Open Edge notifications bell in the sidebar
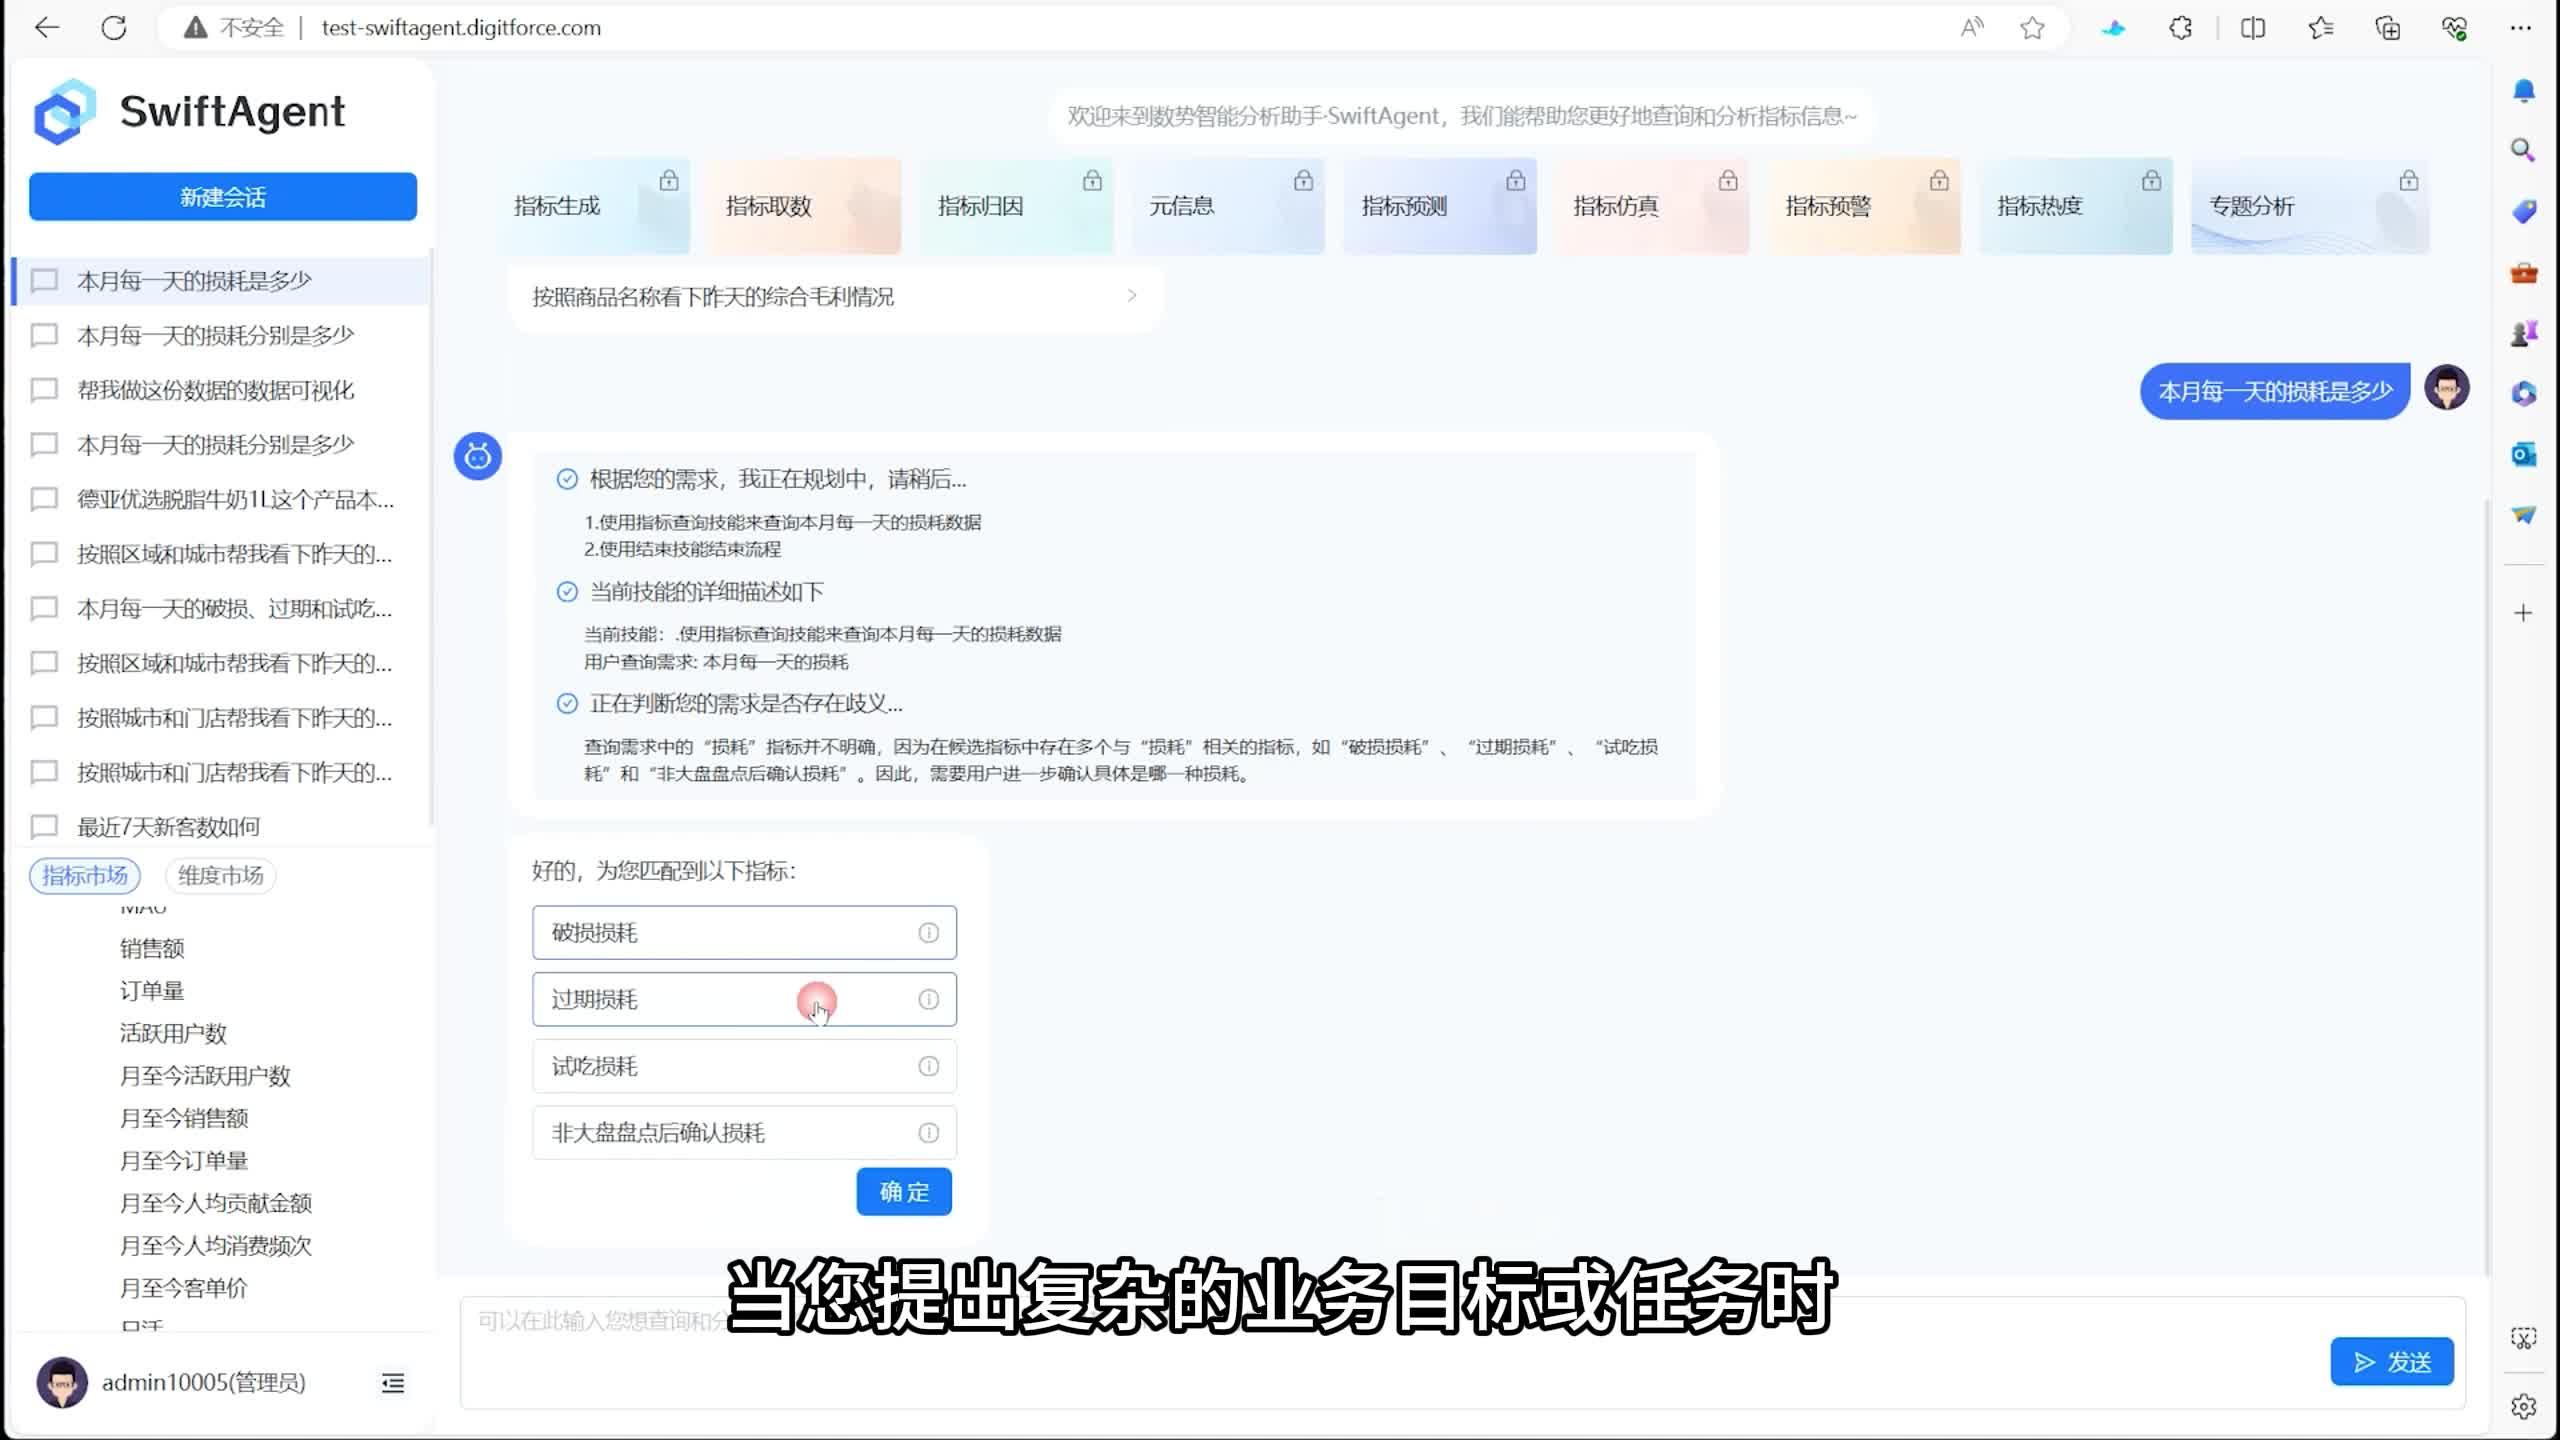Image resolution: width=2560 pixels, height=1440 pixels. (x=2523, y=89)
